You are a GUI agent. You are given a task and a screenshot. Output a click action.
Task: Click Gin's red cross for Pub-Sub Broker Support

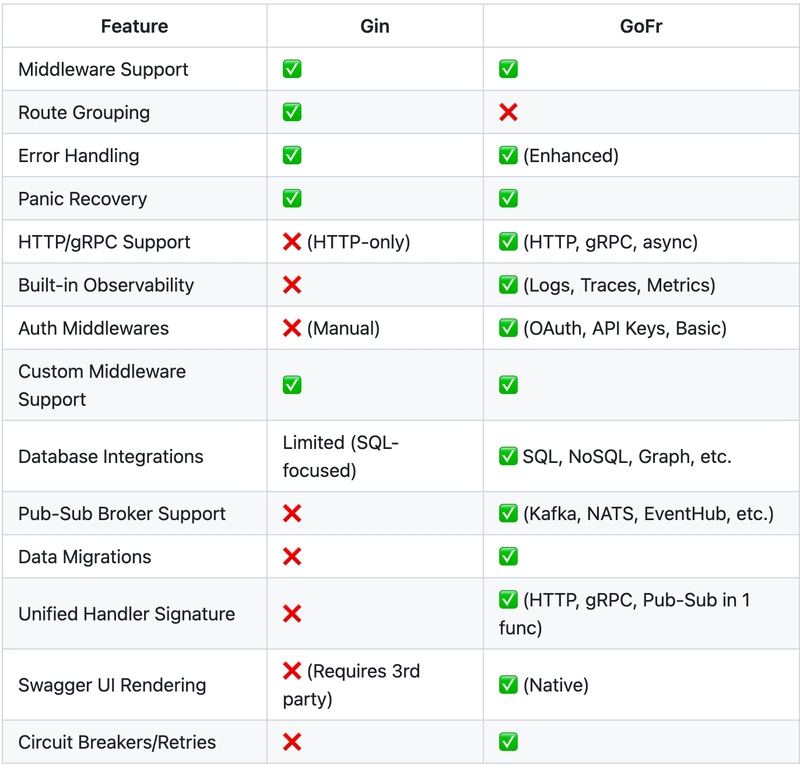click(292, 513)
